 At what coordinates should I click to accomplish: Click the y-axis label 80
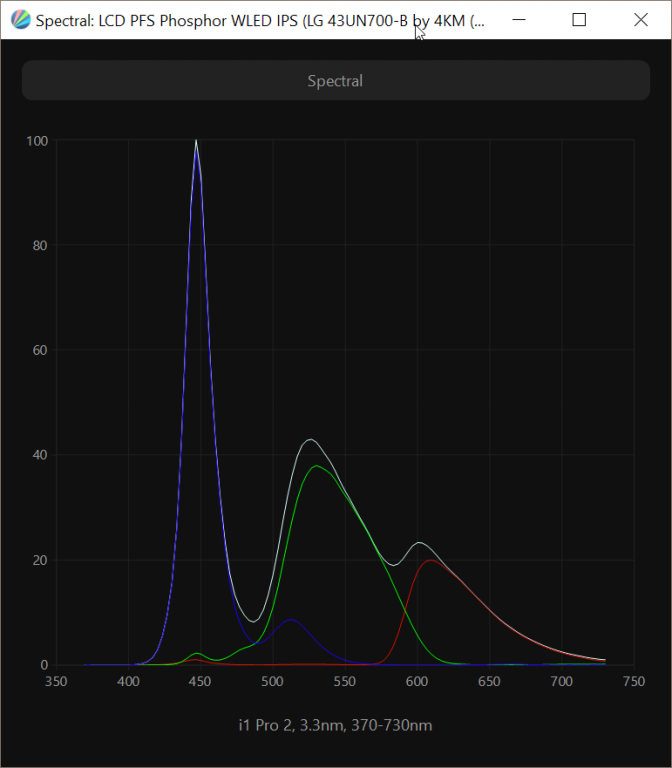tap(40, 245)
